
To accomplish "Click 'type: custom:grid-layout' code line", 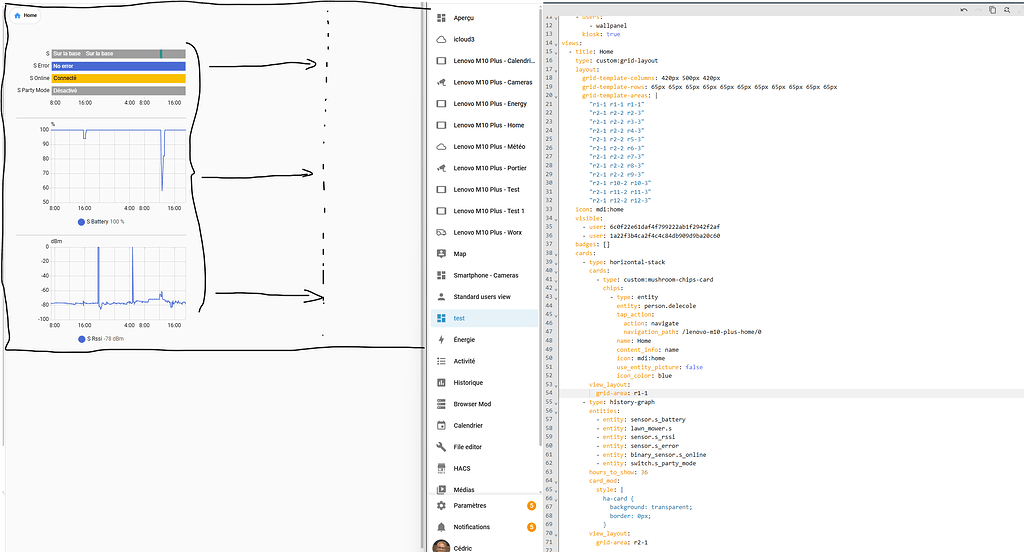I will (616, 61).
